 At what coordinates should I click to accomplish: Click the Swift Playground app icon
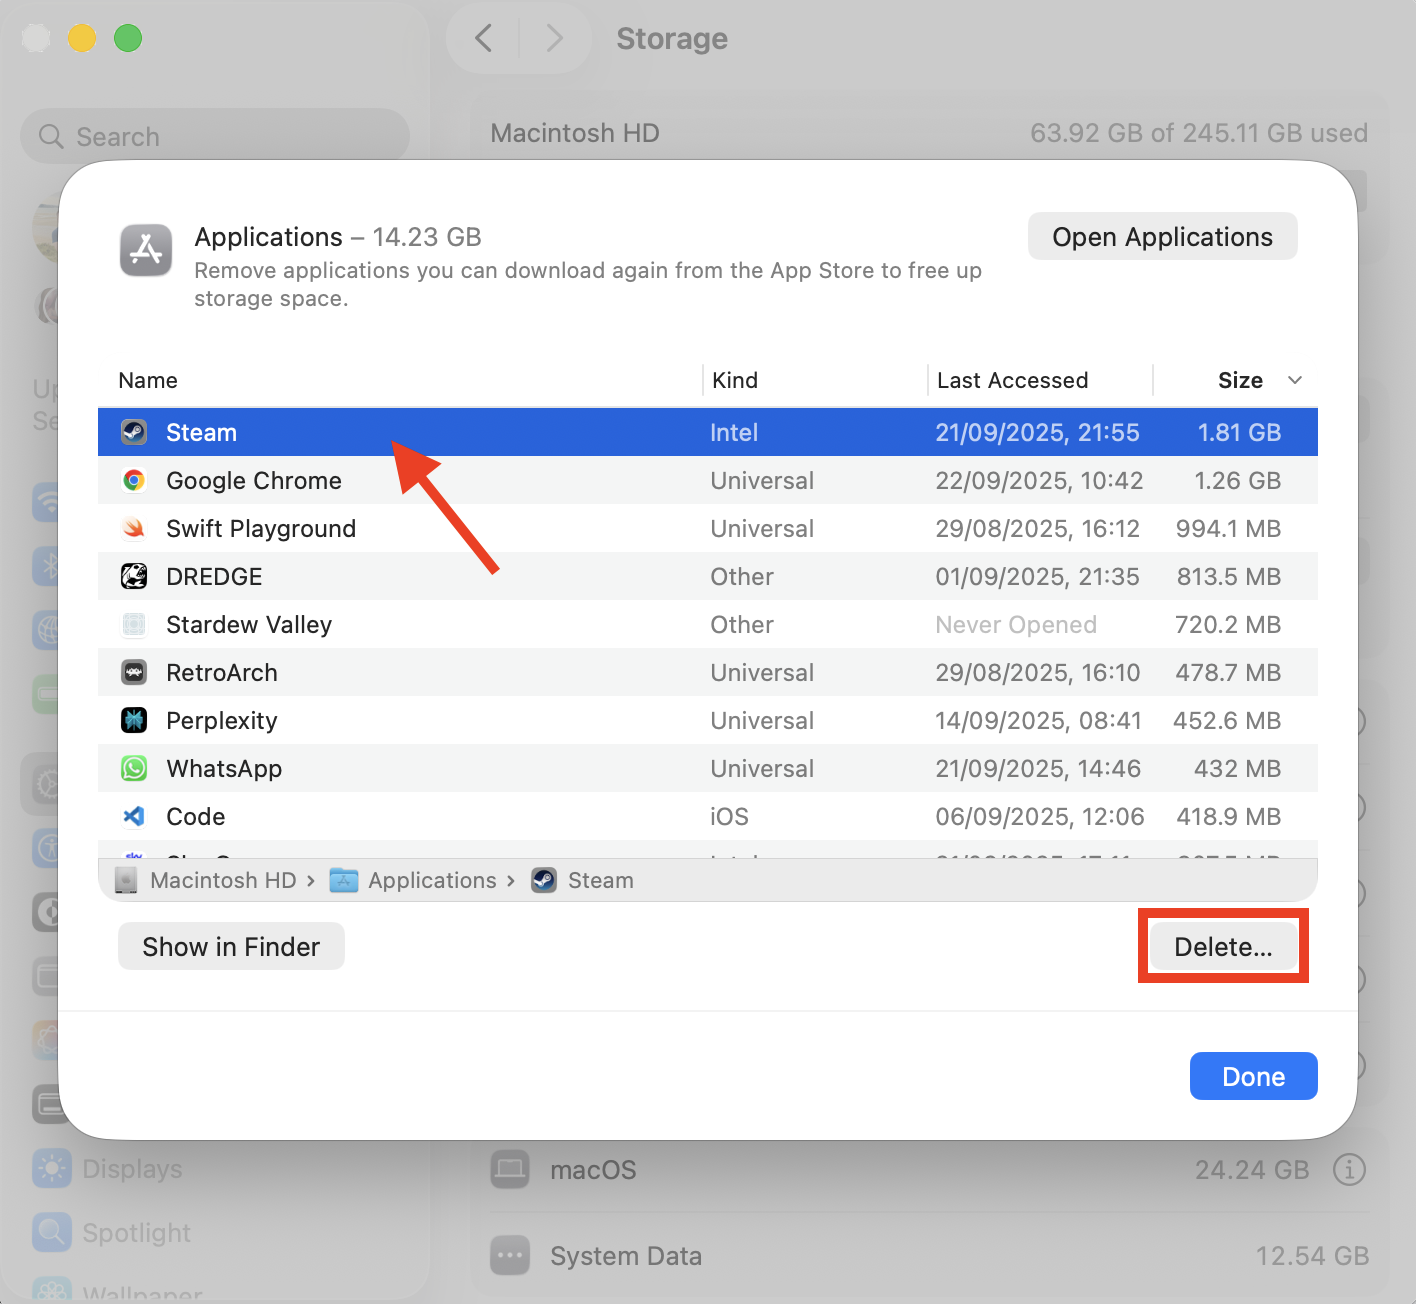(134, 528)
